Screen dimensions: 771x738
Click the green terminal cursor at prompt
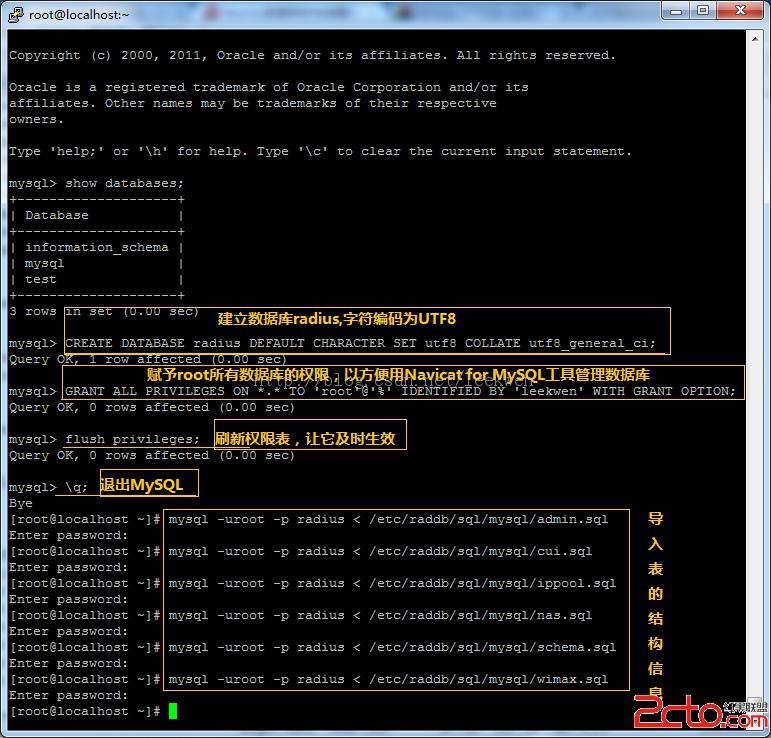pyautogui.click(x=173, y=711)
